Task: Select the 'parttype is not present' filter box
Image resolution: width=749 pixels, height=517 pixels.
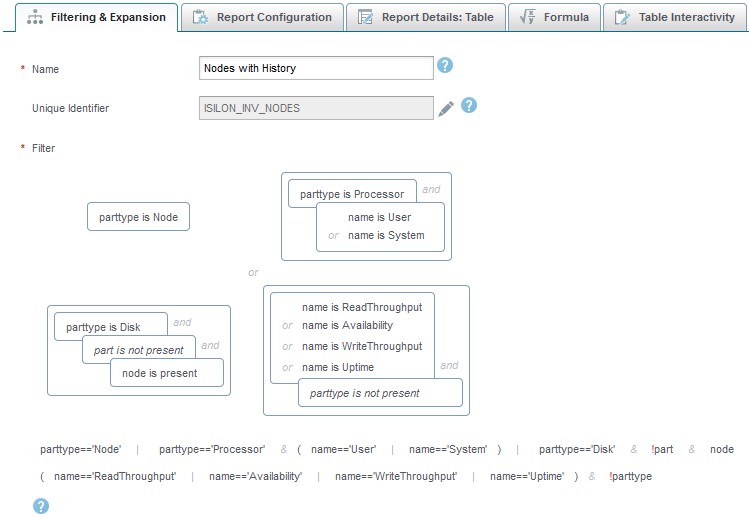Action: (x=380, y=393)
